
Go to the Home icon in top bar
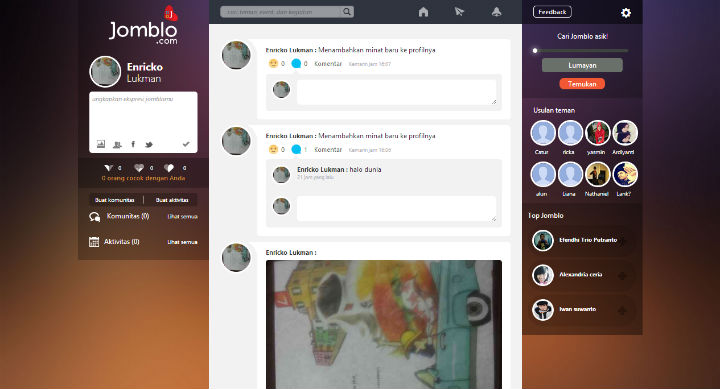[423, 12]
